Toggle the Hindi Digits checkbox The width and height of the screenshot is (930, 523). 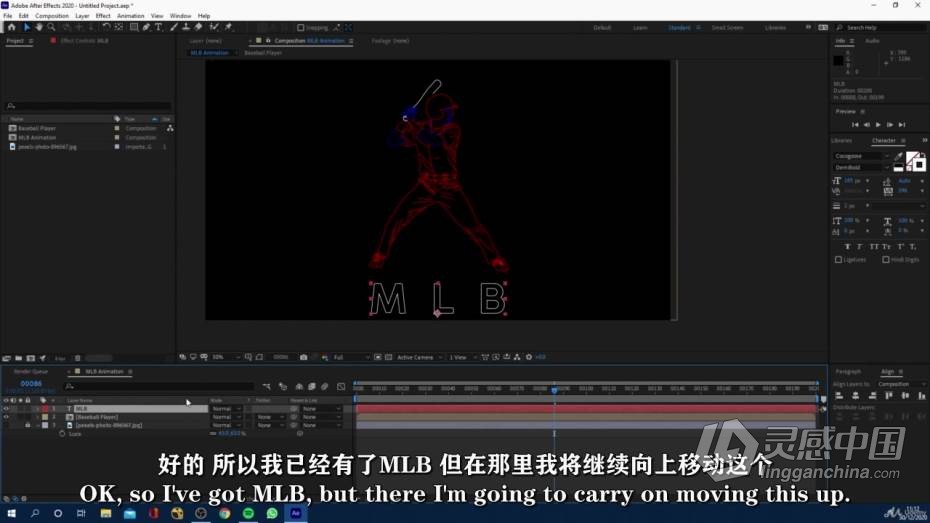pyautogui.click(x=886, y=260)
